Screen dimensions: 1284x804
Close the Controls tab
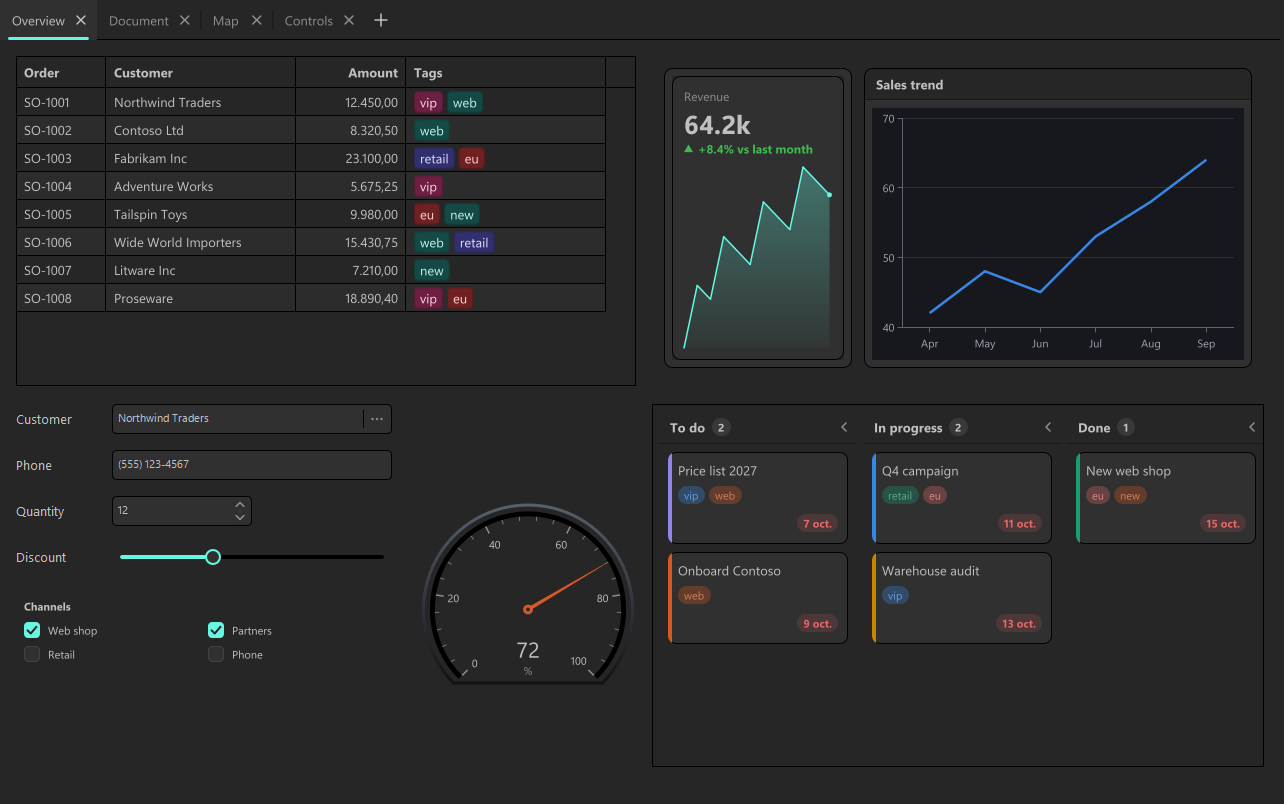(349, 20)
